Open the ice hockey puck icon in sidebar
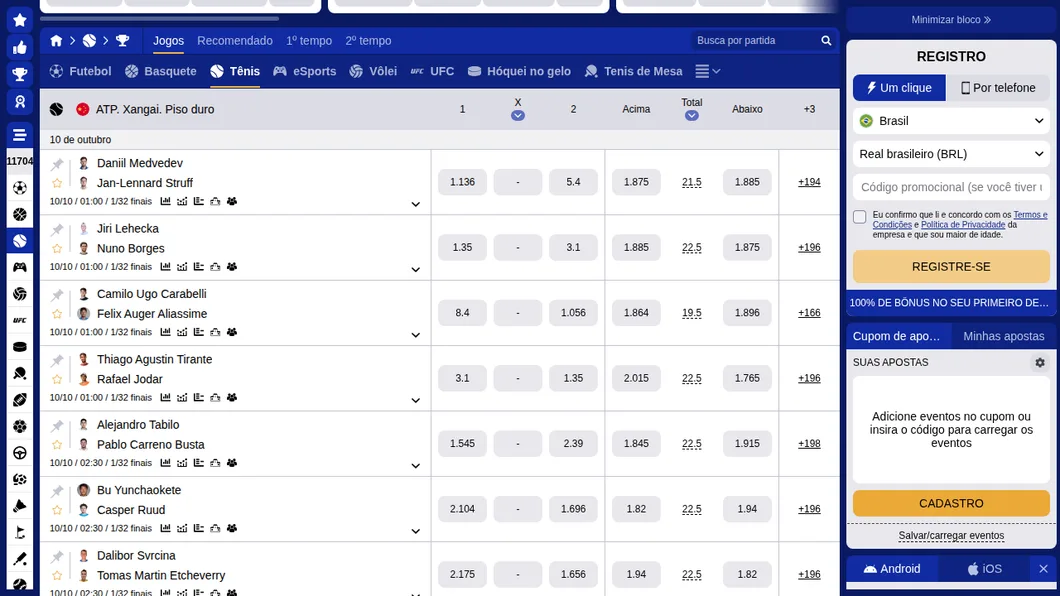1060x596 pixels. point(20,347)
